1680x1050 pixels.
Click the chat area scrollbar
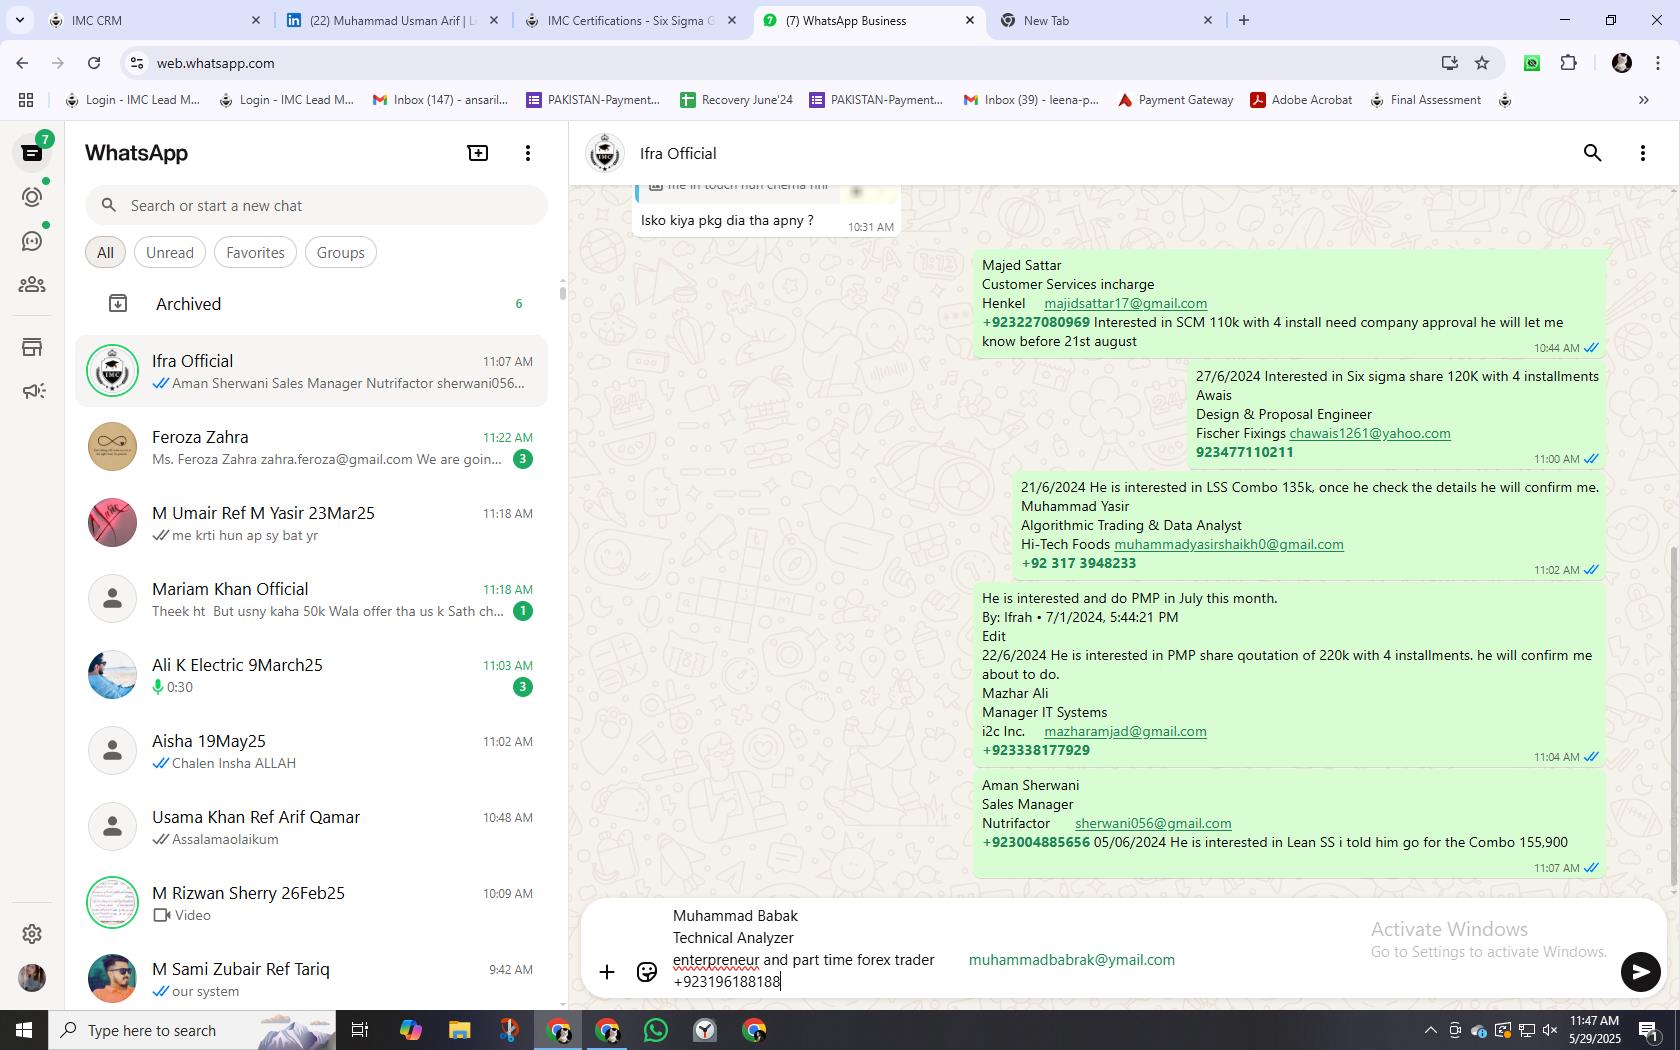(x=1674, y=717)
